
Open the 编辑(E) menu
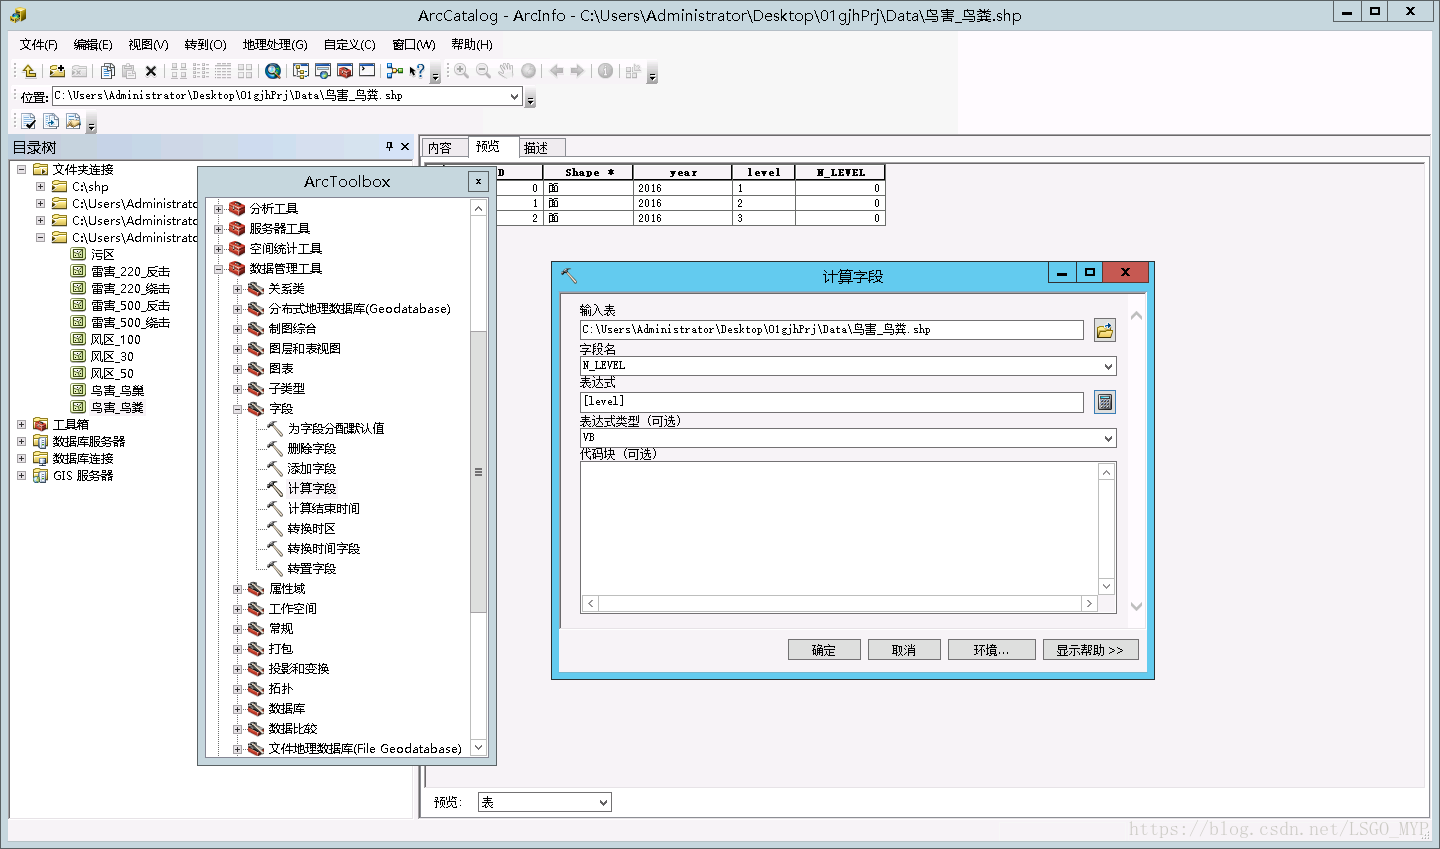click(93, 44)
